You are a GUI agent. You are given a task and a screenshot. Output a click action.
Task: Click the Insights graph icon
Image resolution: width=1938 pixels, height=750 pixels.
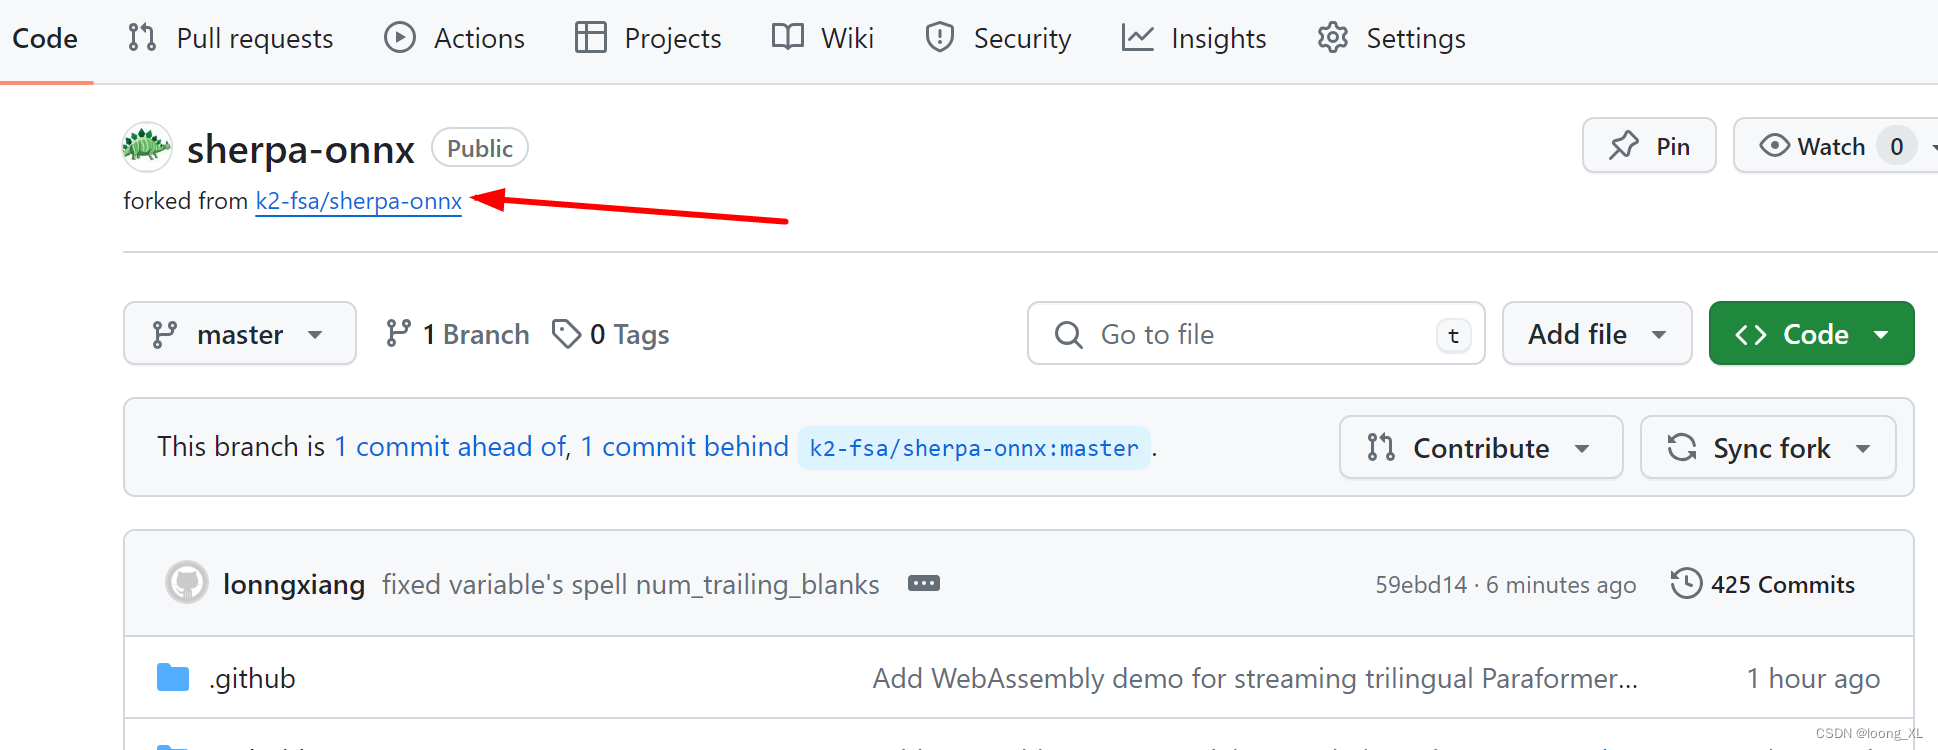1138,38
